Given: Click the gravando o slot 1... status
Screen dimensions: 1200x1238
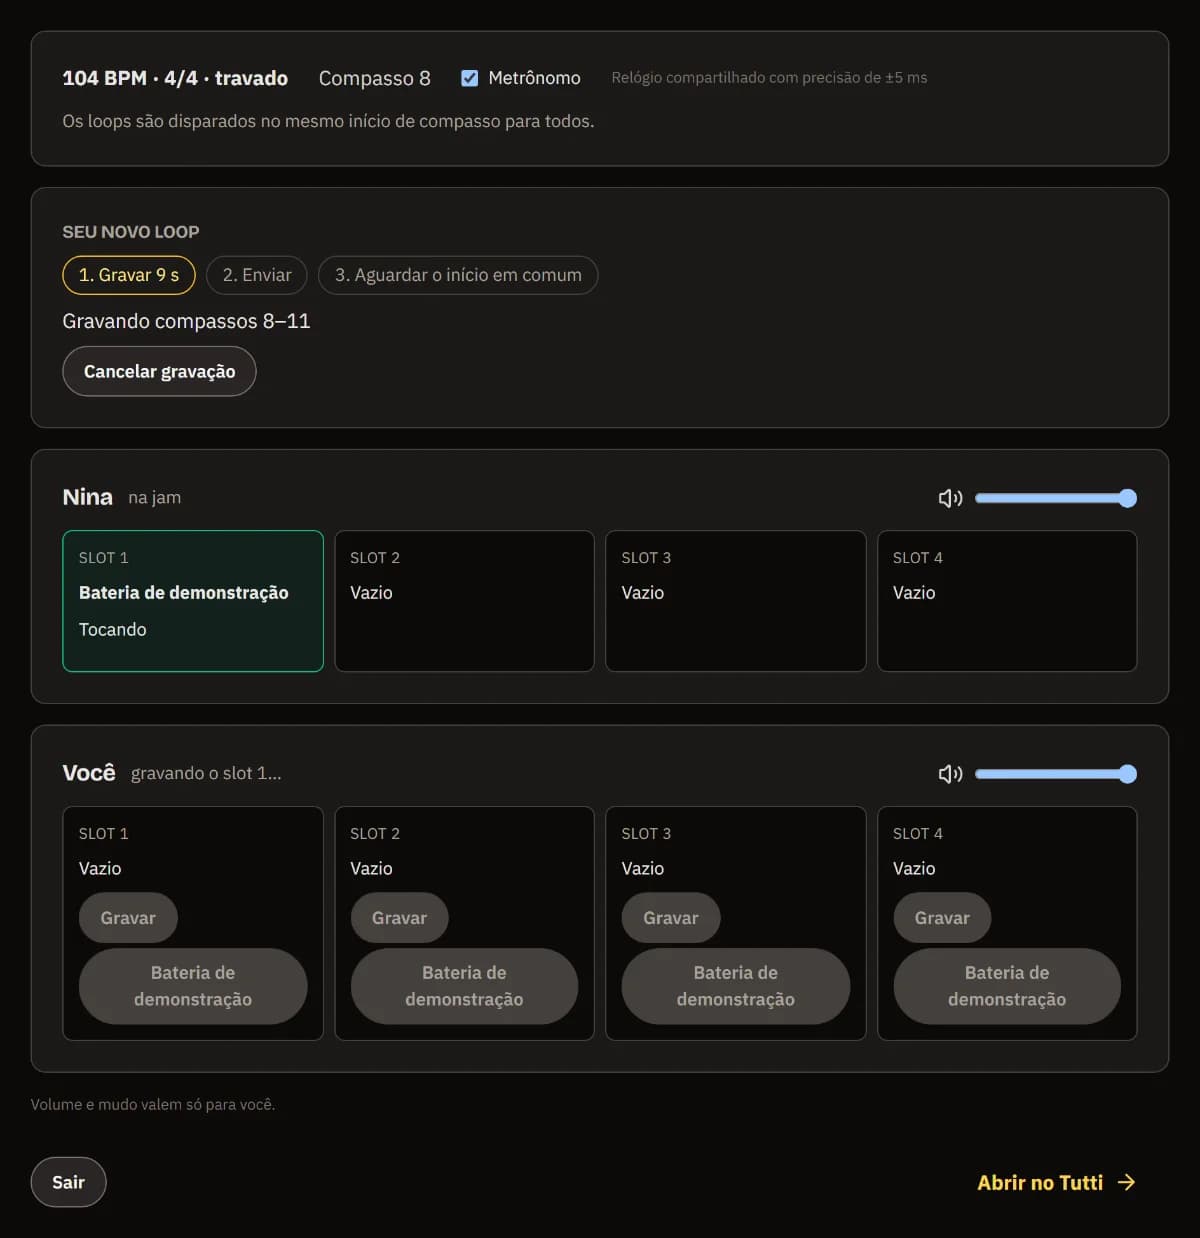Looking at the screenshot, I should [x=206, y=773].
